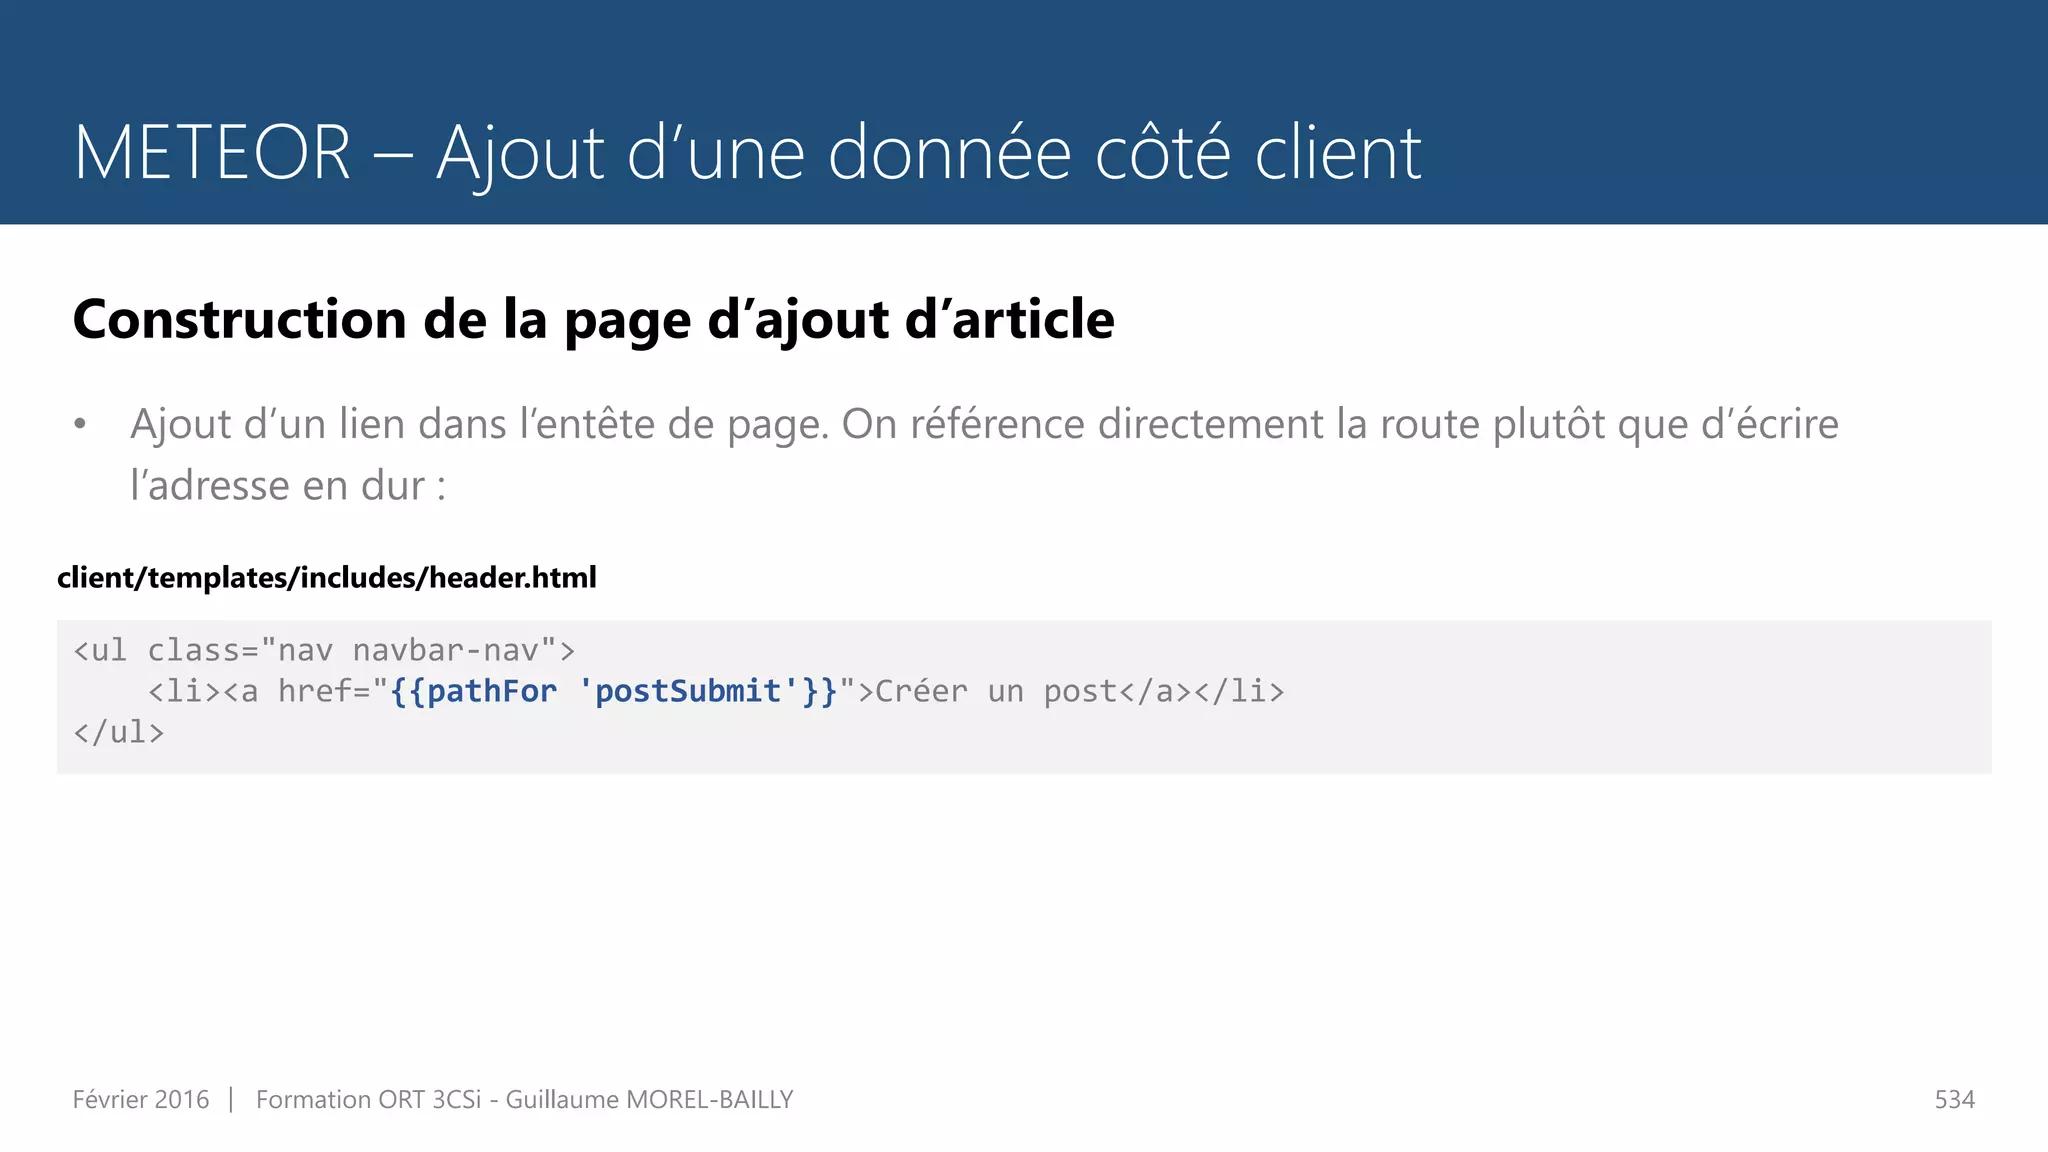Click footer date 'Février 2016'
2048x1152 pixels.
click(x=141, y=1100)
